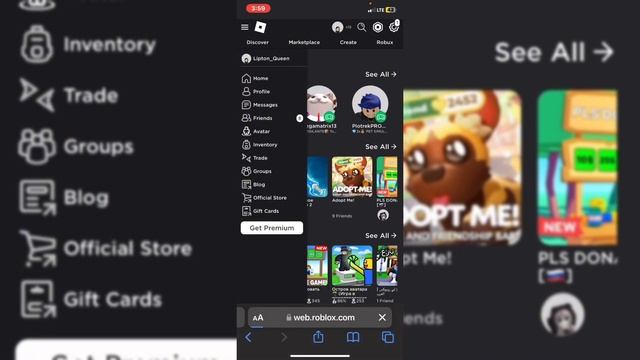
Task: Tap green chat icon on rgamatrix13 avatar
Action: coord(329,117)
